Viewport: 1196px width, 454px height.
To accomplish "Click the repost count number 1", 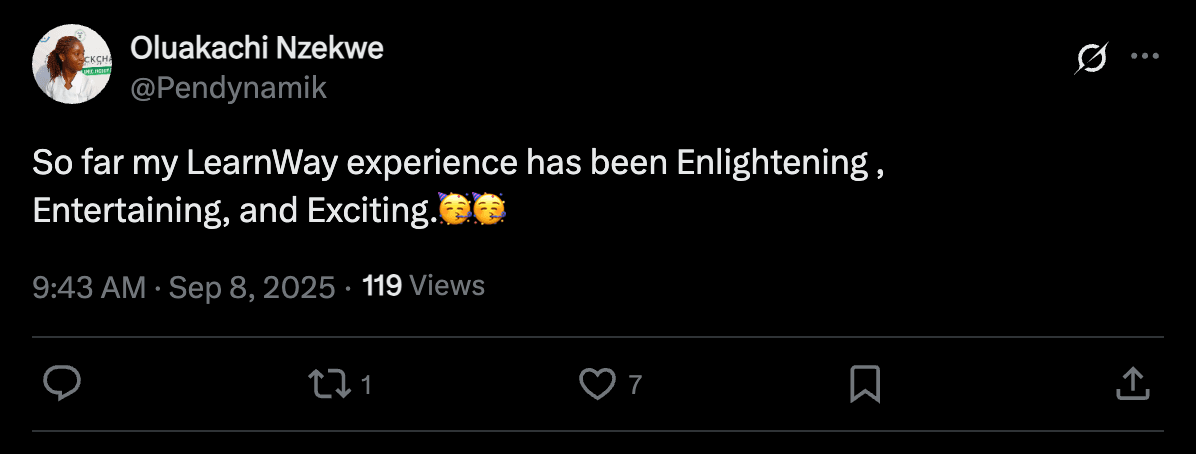I will 366,385.
